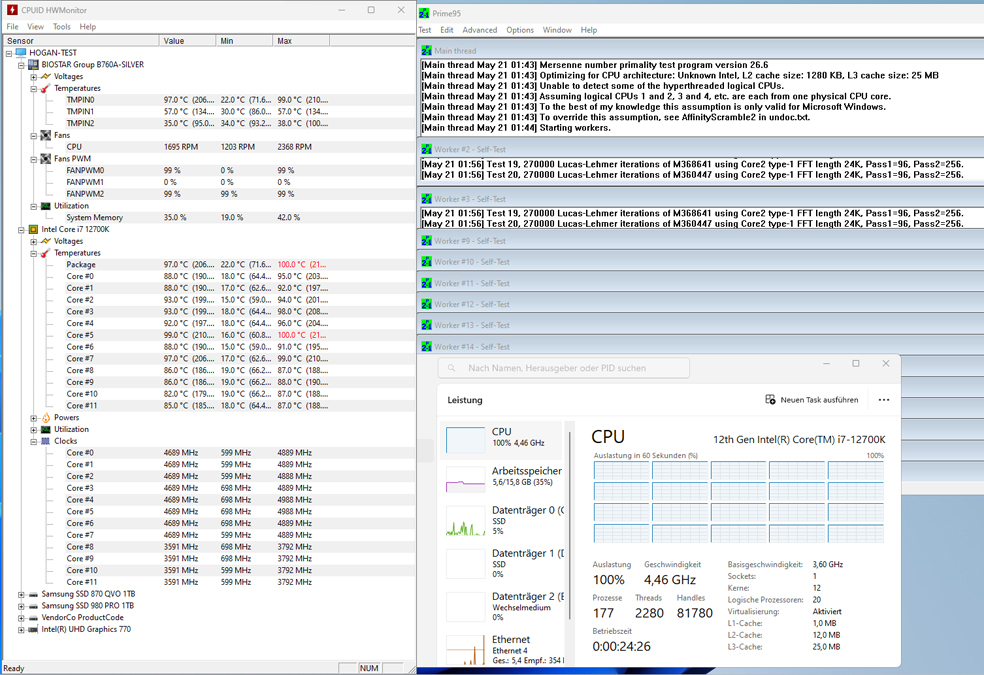Click Neuen Task ausführen button
Viewport: 984px width, 675px height.
click(x=812, y=400)
